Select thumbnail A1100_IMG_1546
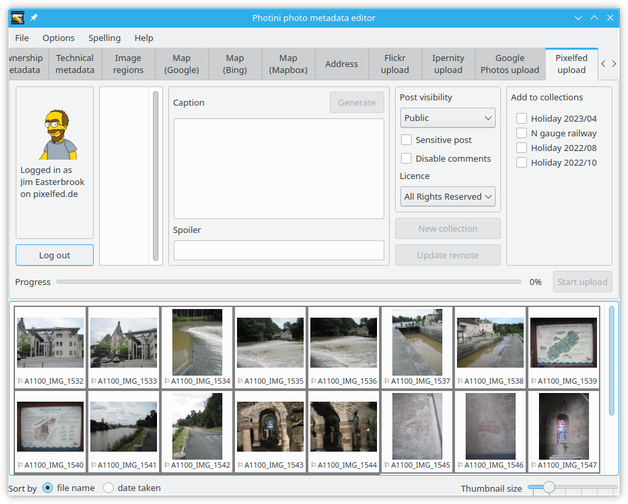 point(490,431)
